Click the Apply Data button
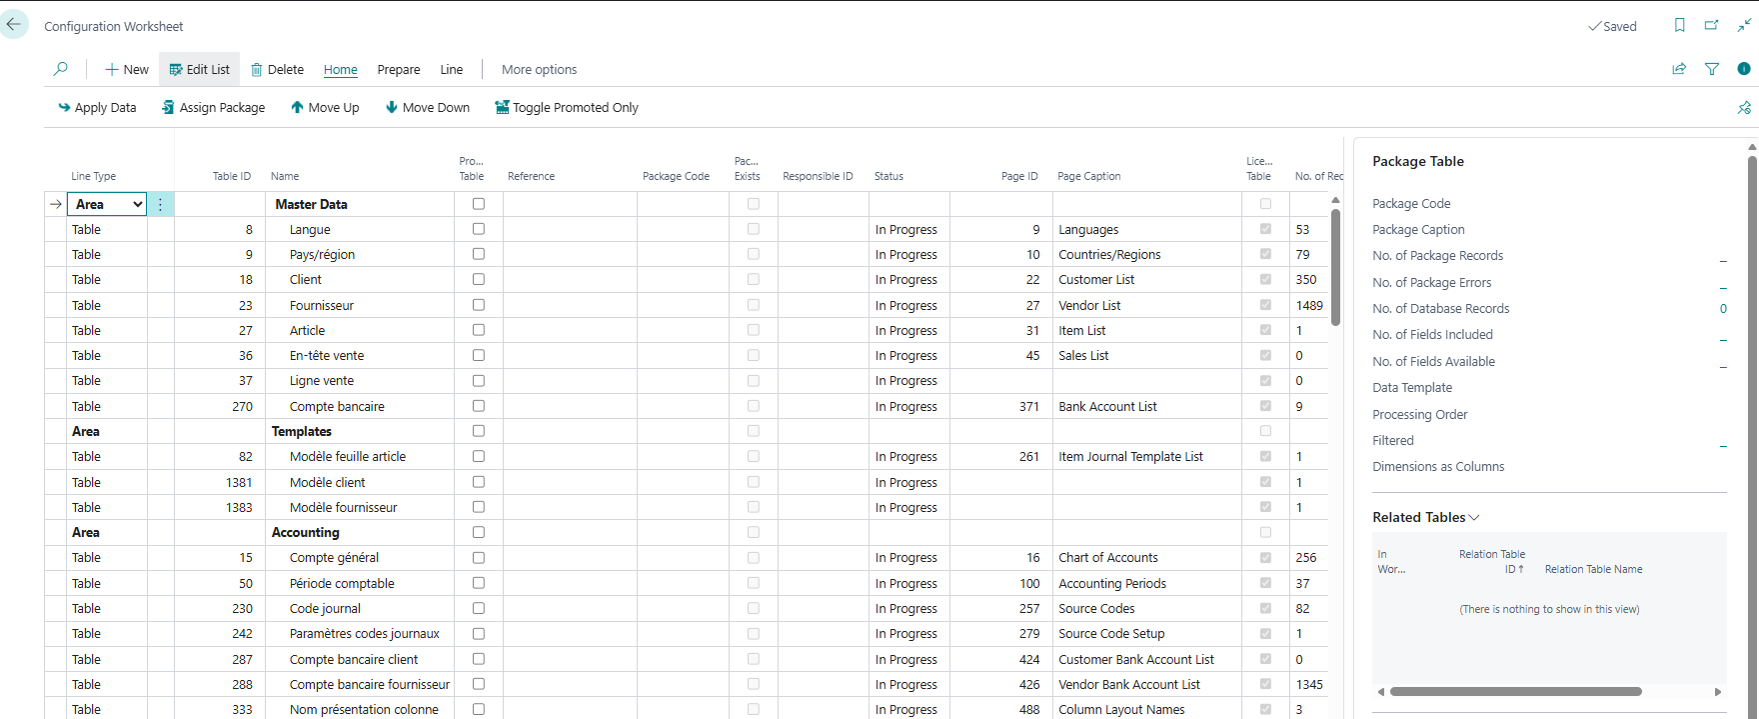 97,108
